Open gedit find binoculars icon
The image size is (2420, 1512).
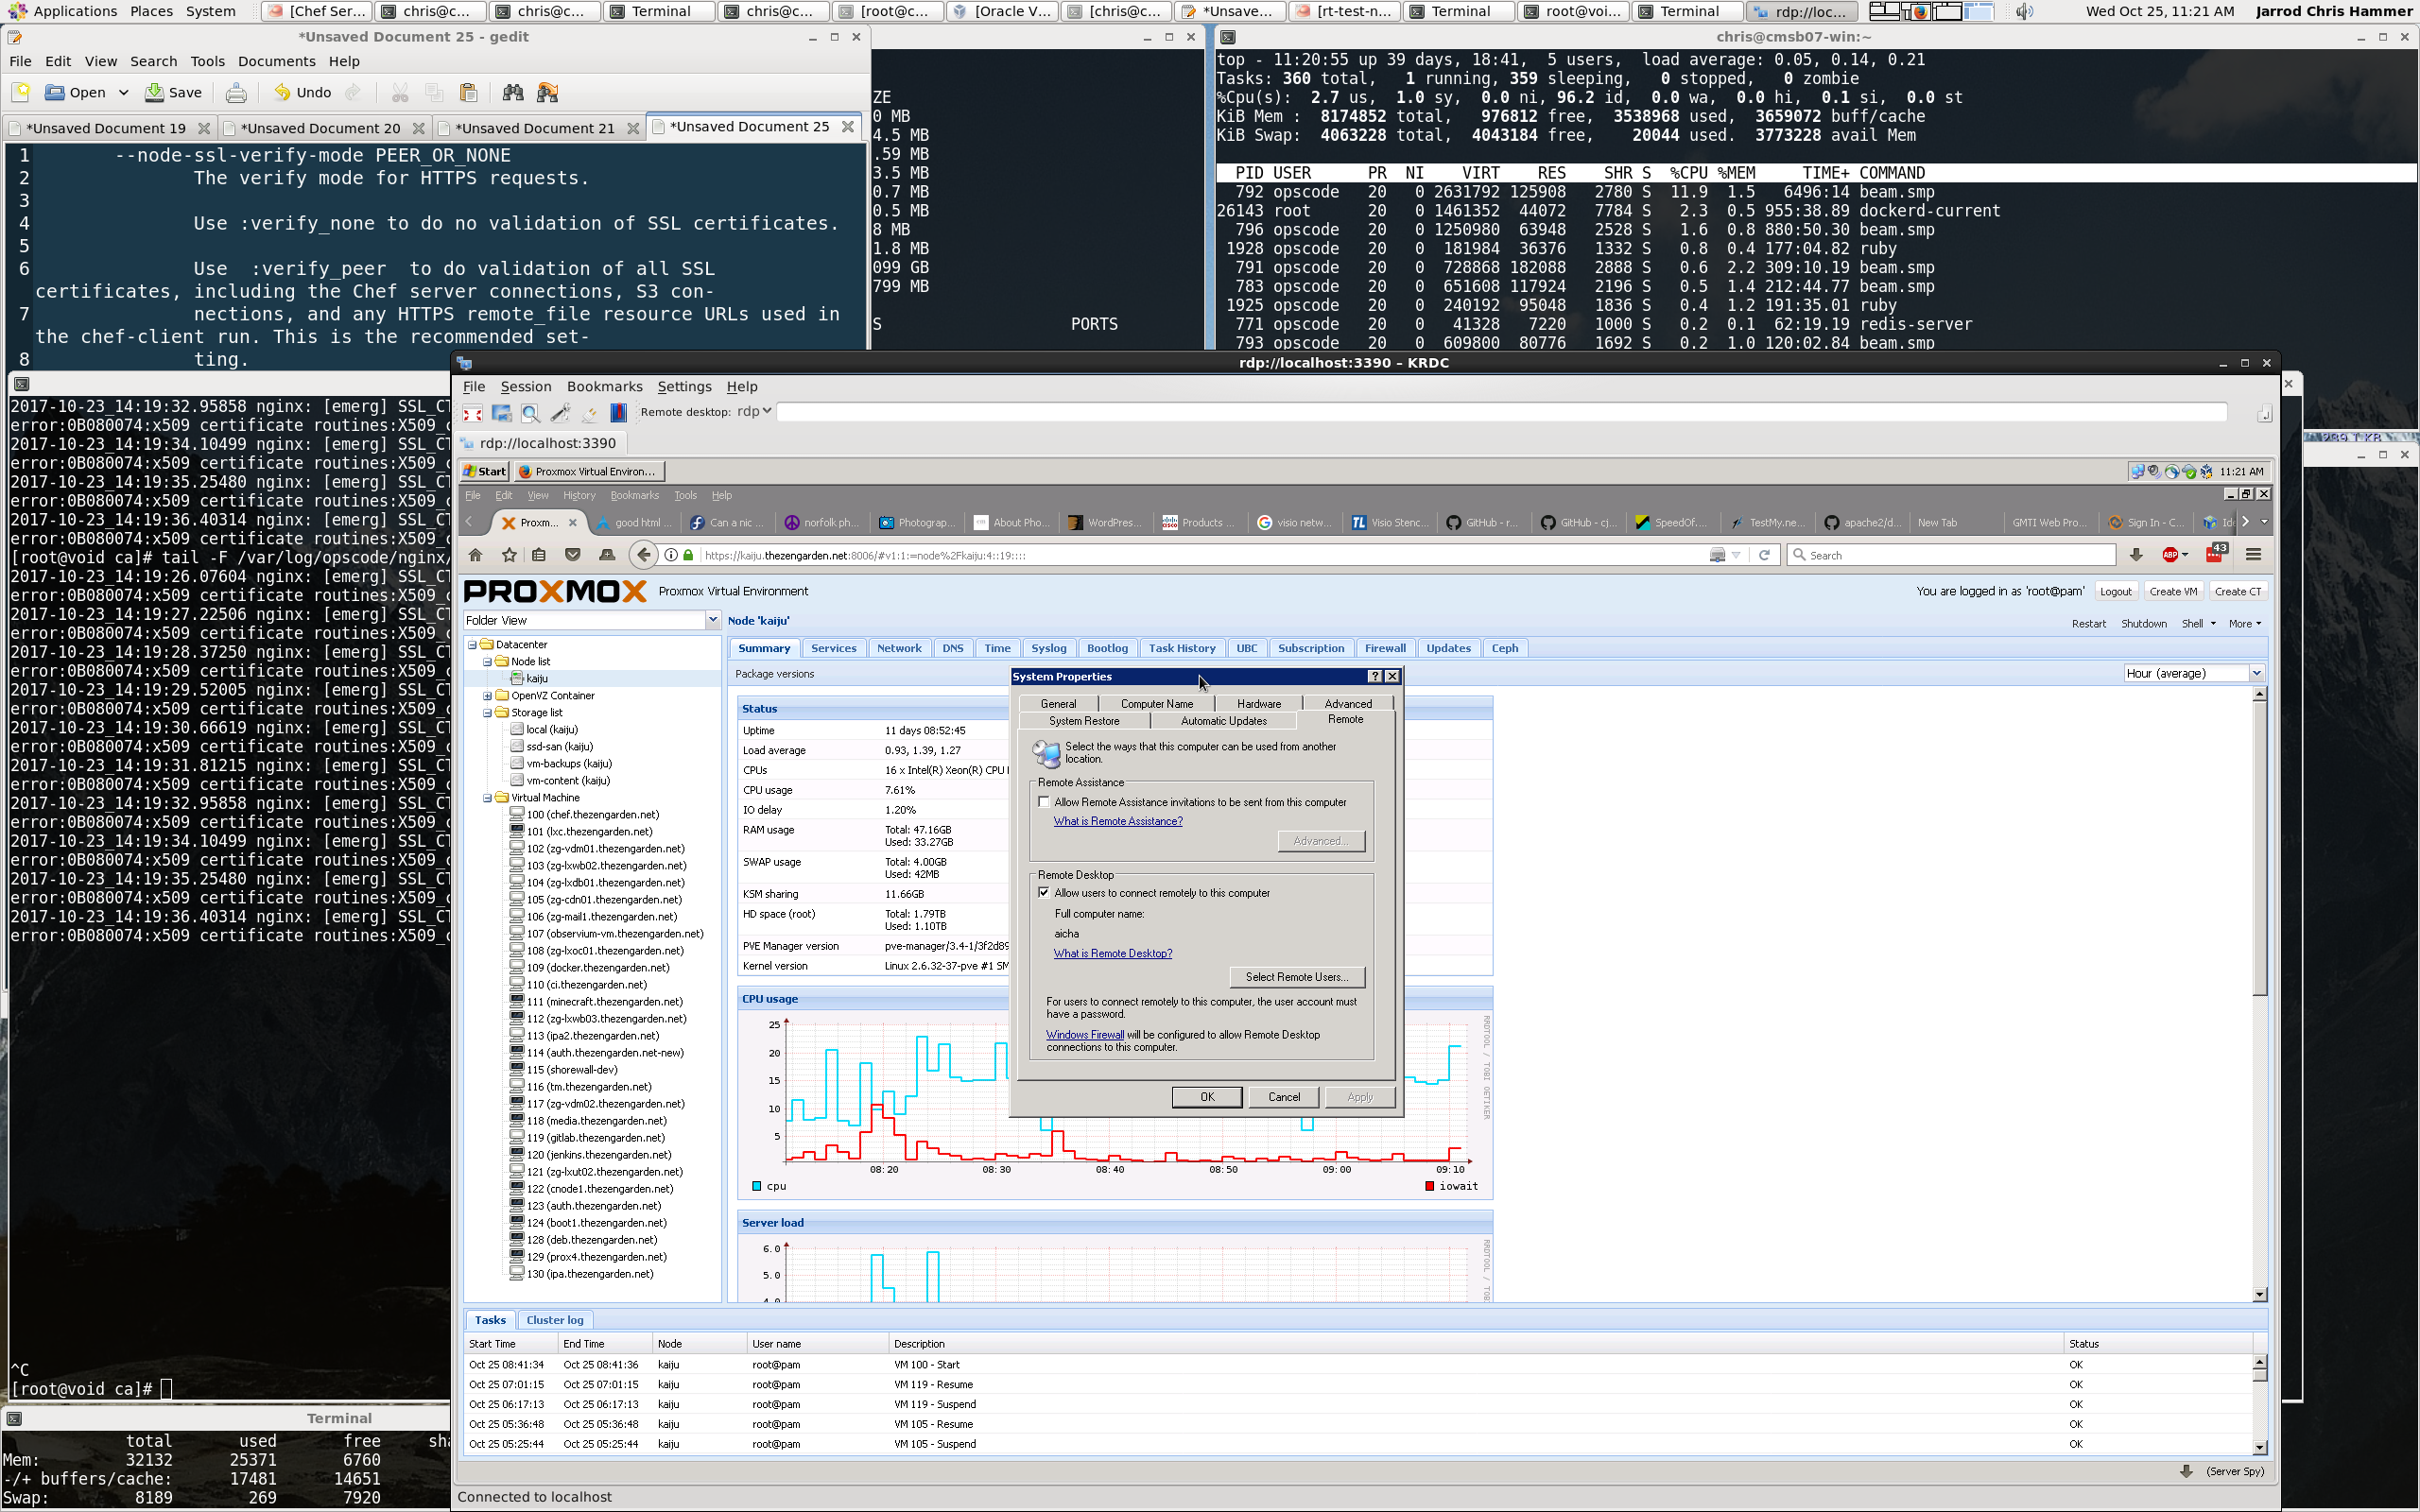(x=513, y=93)
